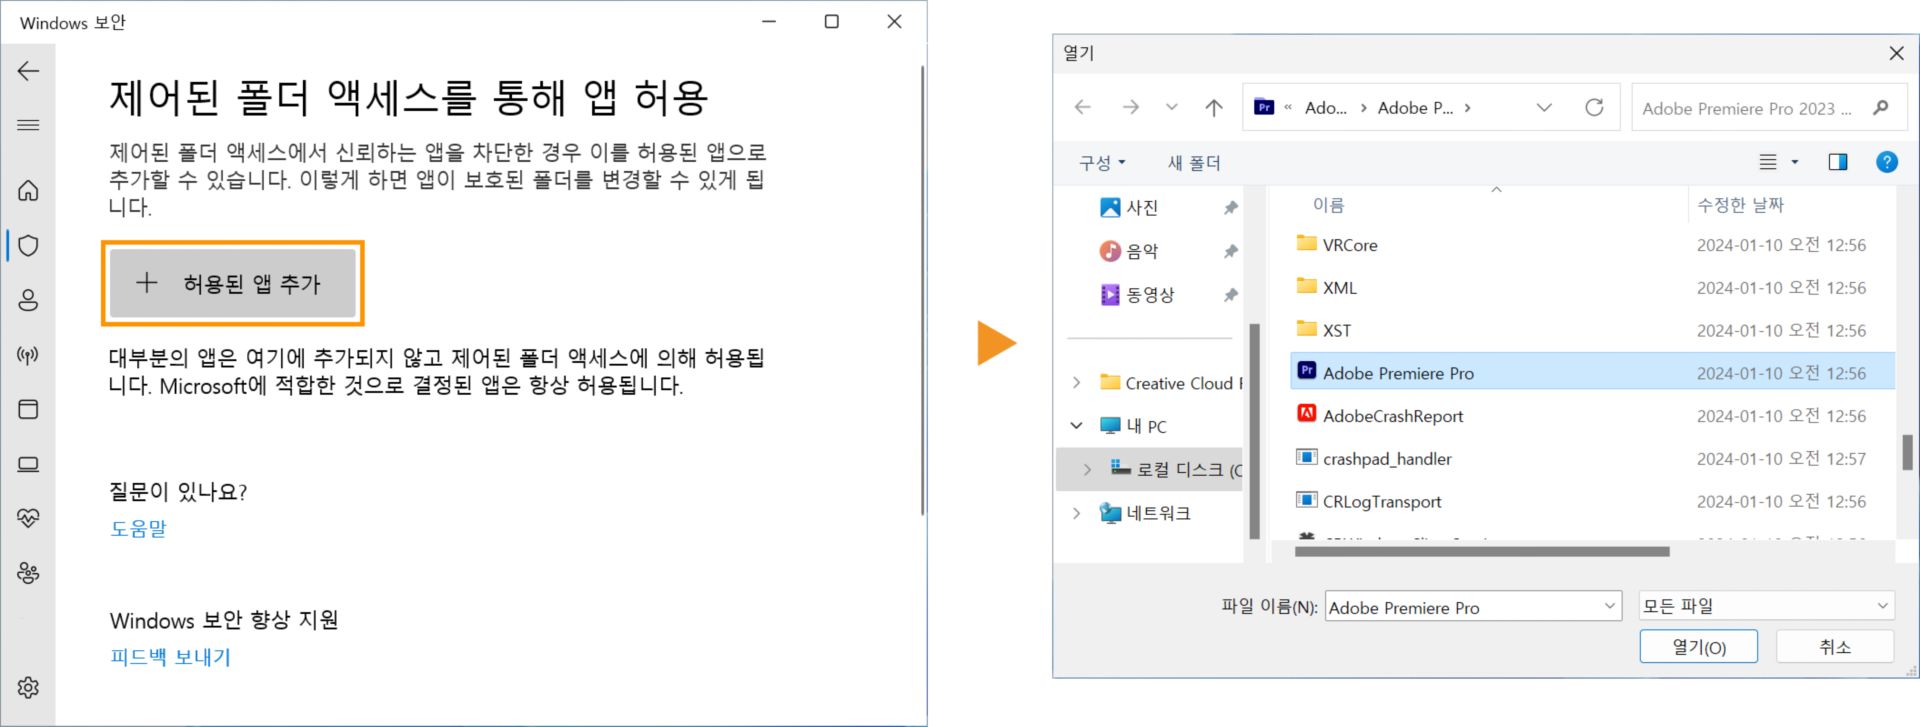Screen dimensions: 1920x727
Task: Go up one folder level in 열기 dialog
Action: pyautogui.click(x=1214, y=108)
